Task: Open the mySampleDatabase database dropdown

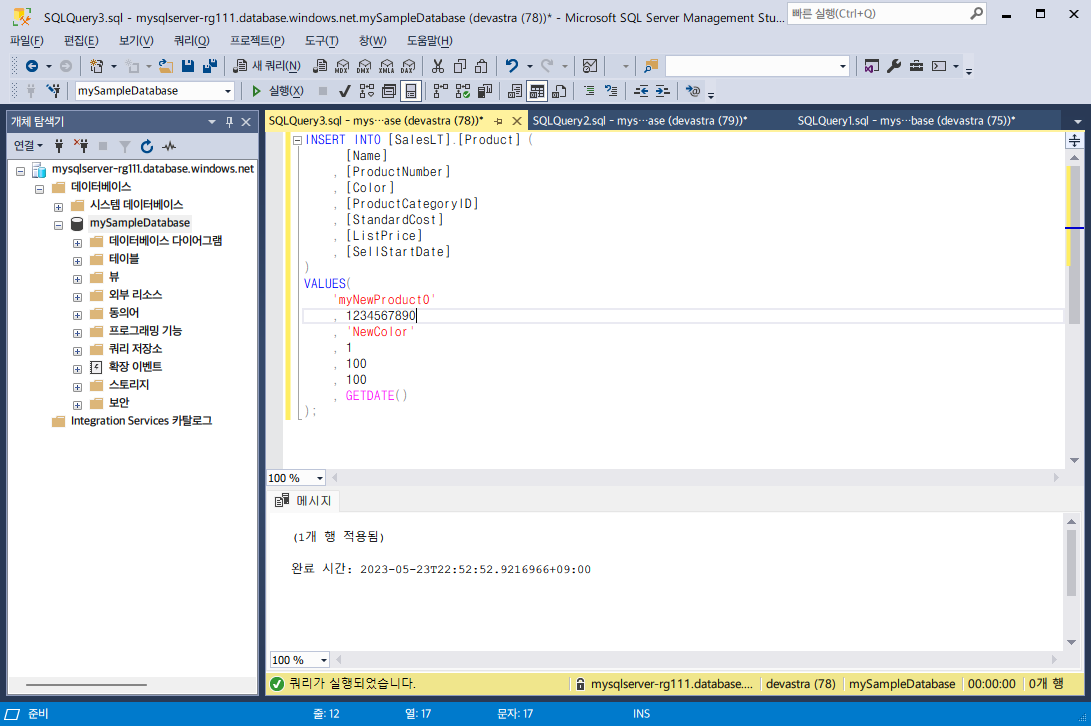Action: coord(228,91)
